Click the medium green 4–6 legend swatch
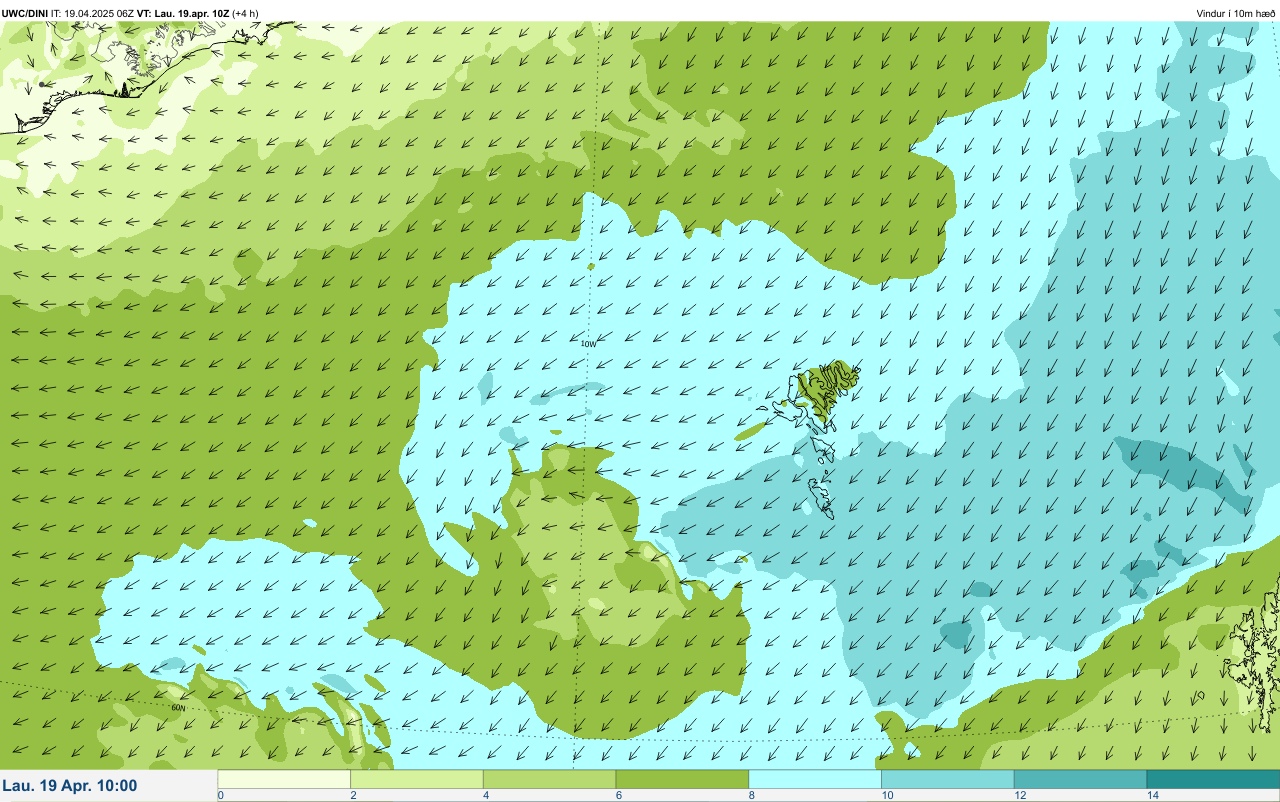Screen dimensions: 1280x802 pyautogui.click(x=549, y=779)
